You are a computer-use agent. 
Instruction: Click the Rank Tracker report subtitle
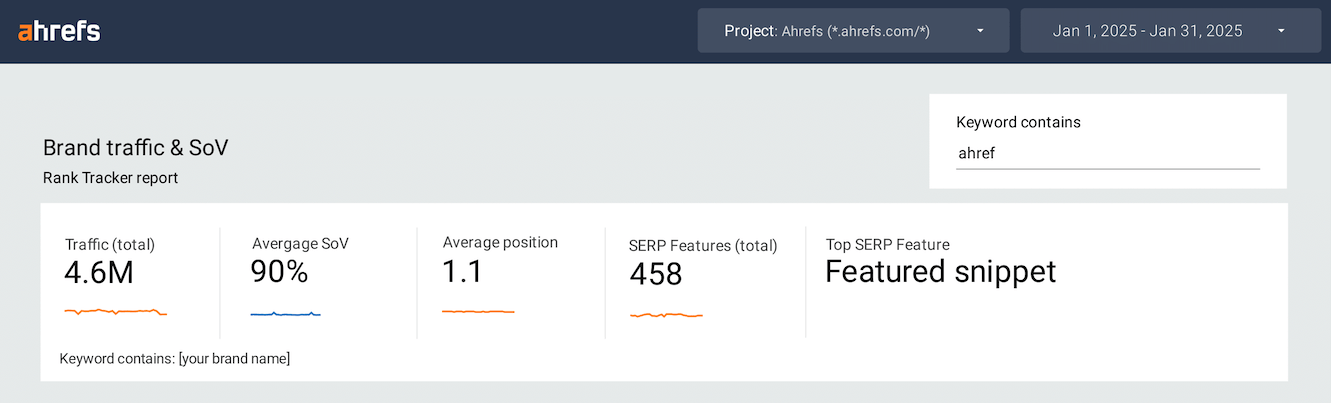point(110,178)
